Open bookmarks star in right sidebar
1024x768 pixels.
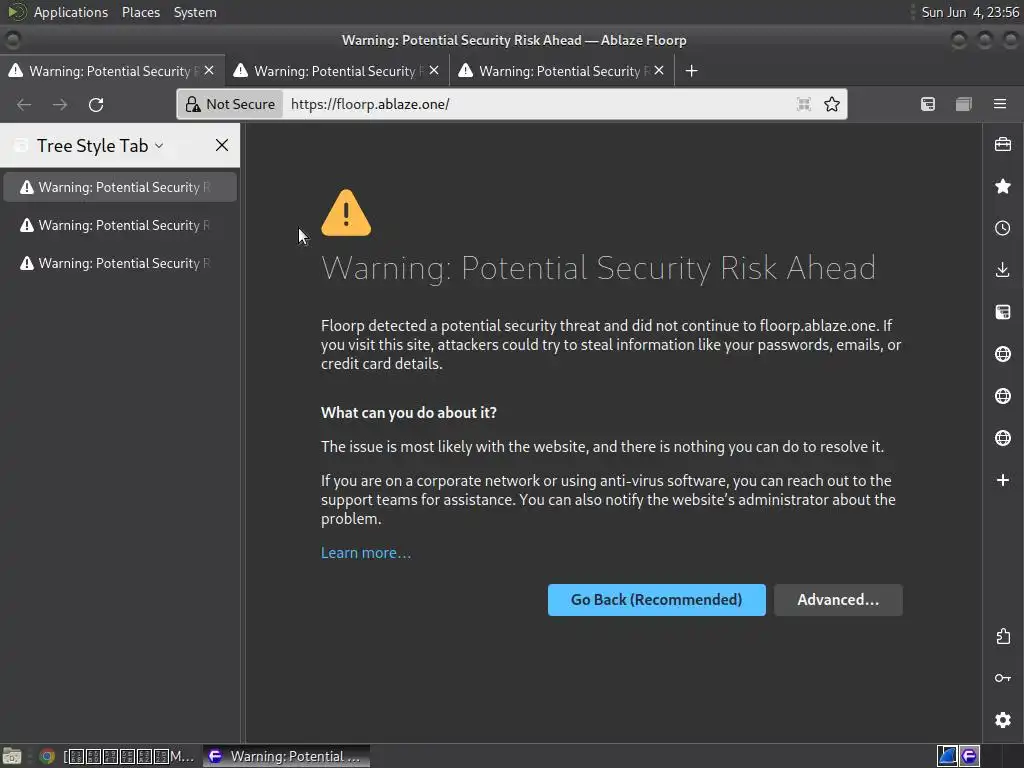[1003, 186]
